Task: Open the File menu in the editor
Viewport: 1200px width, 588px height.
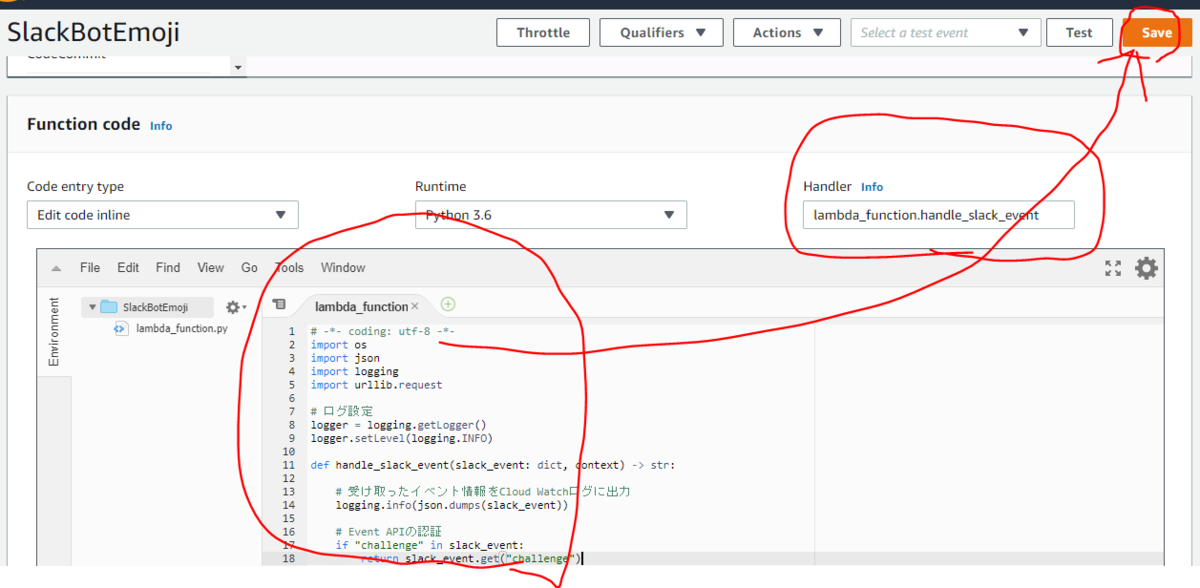Action: (x=89, y=267)
